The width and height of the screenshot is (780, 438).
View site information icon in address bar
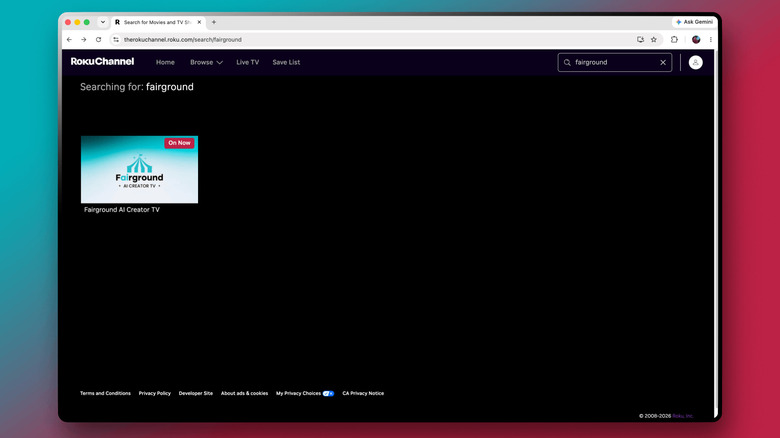point(116,39)
